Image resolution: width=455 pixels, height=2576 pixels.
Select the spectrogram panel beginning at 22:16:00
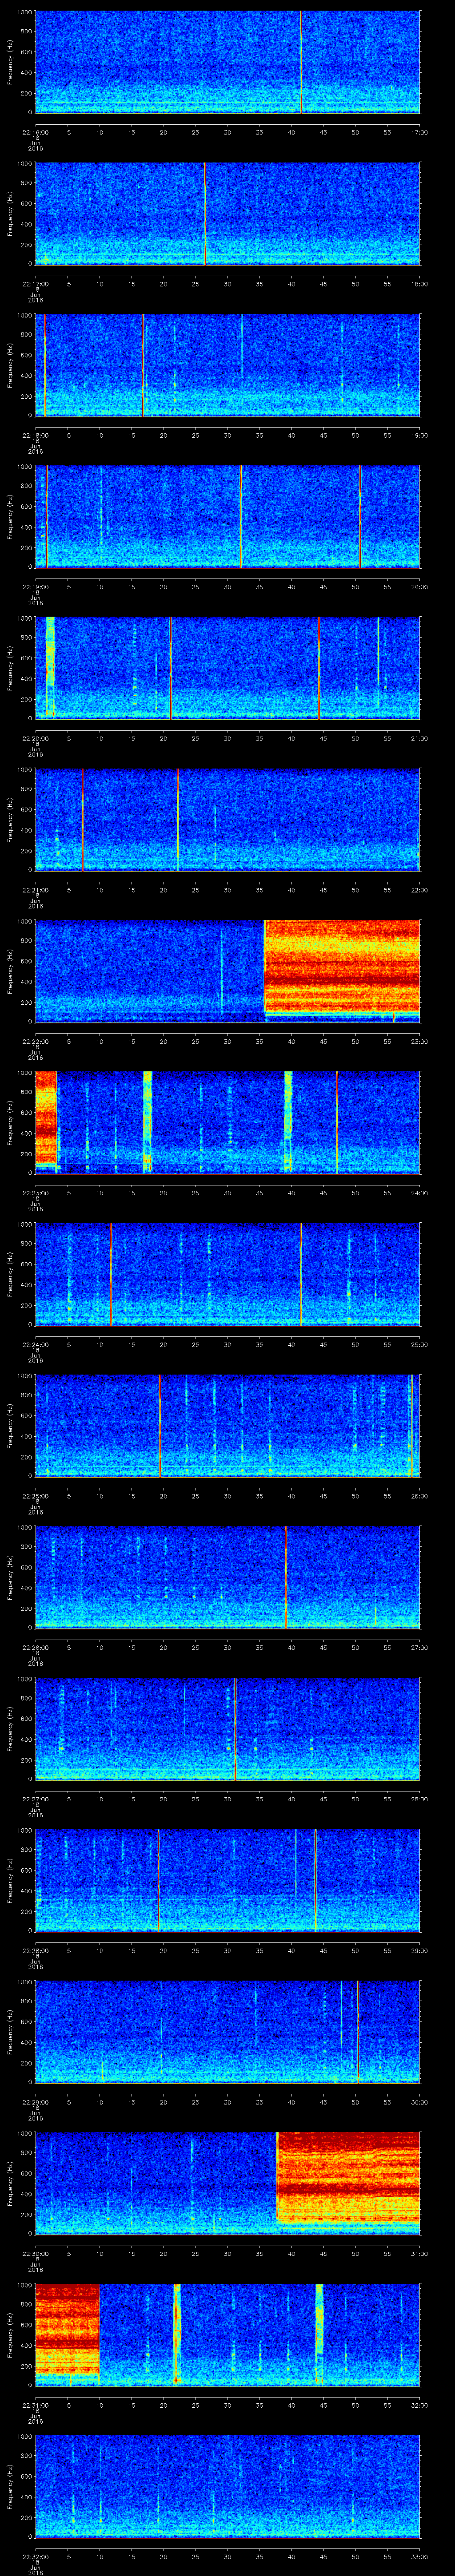point(227,62)
